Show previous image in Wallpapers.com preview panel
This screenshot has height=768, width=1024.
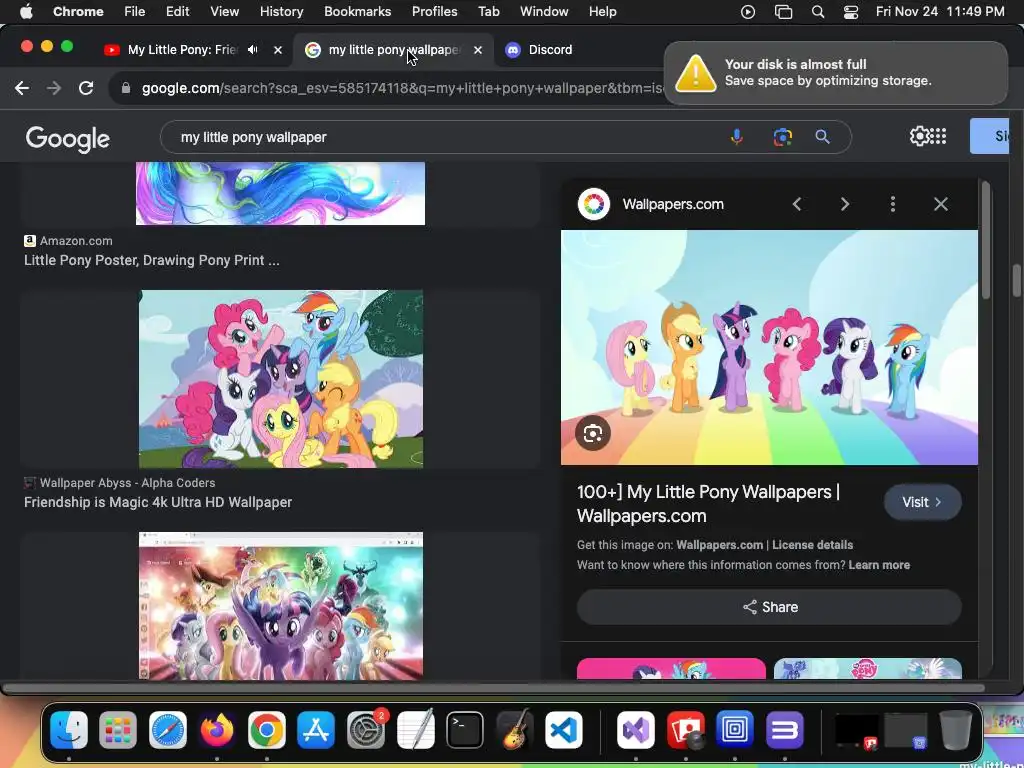(797, 204)
